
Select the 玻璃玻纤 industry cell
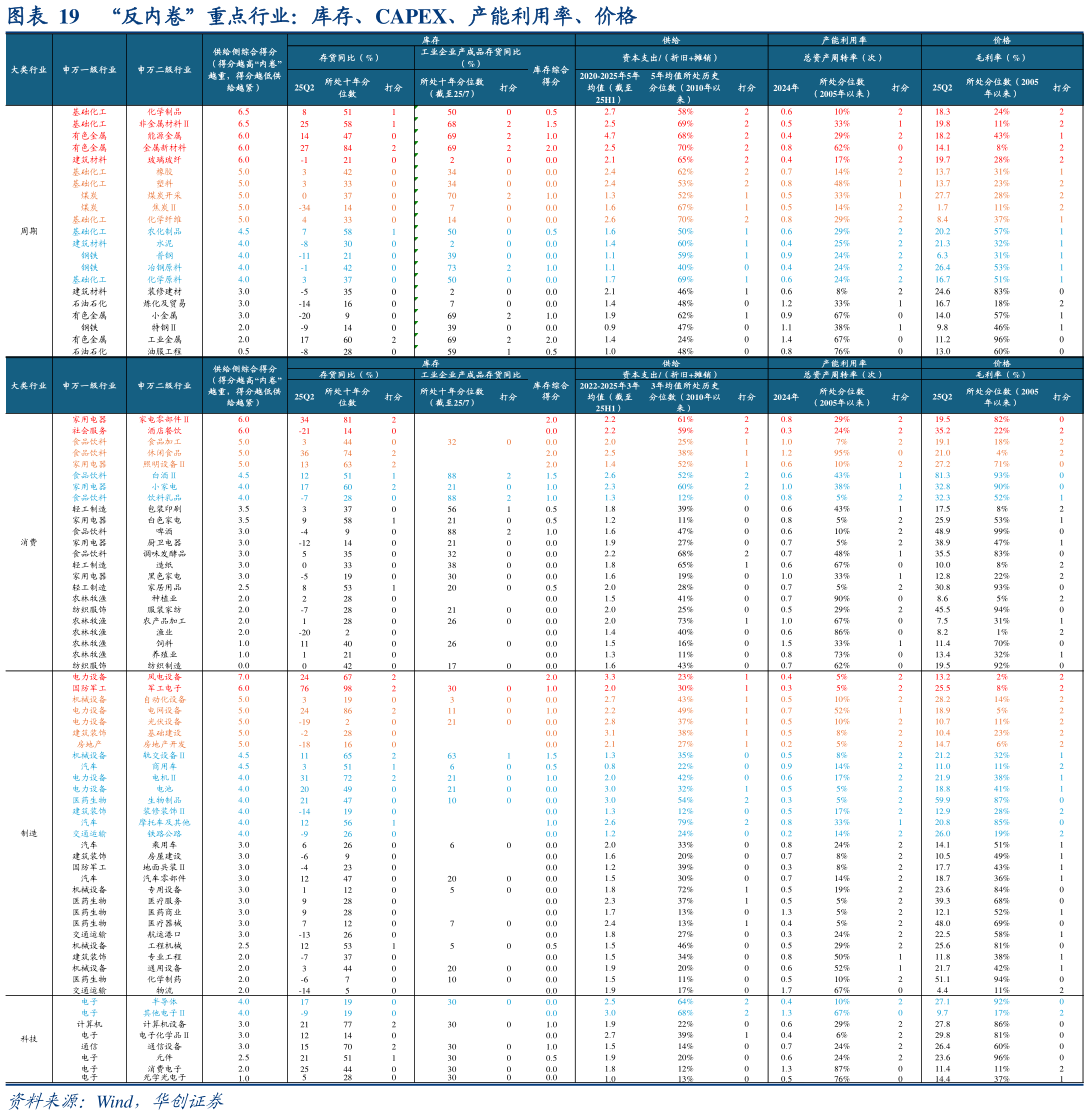[165, 160]
